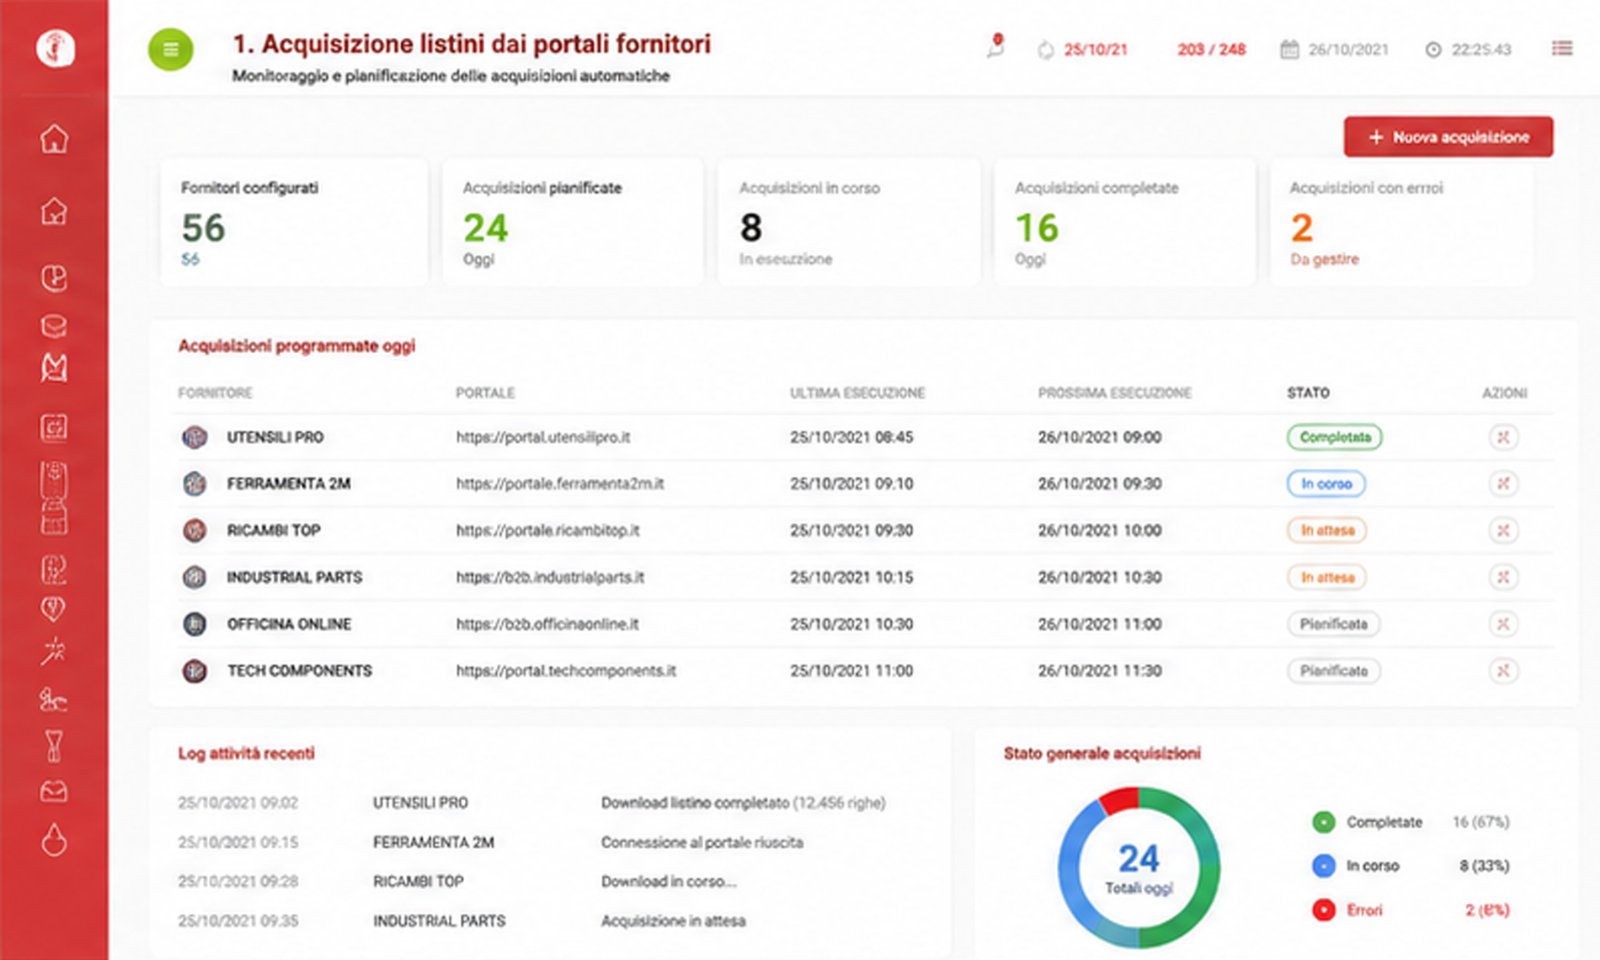Open the pie chart icon in the sidebar
This screenshot has width=1600, height=960.
point(54,278)
